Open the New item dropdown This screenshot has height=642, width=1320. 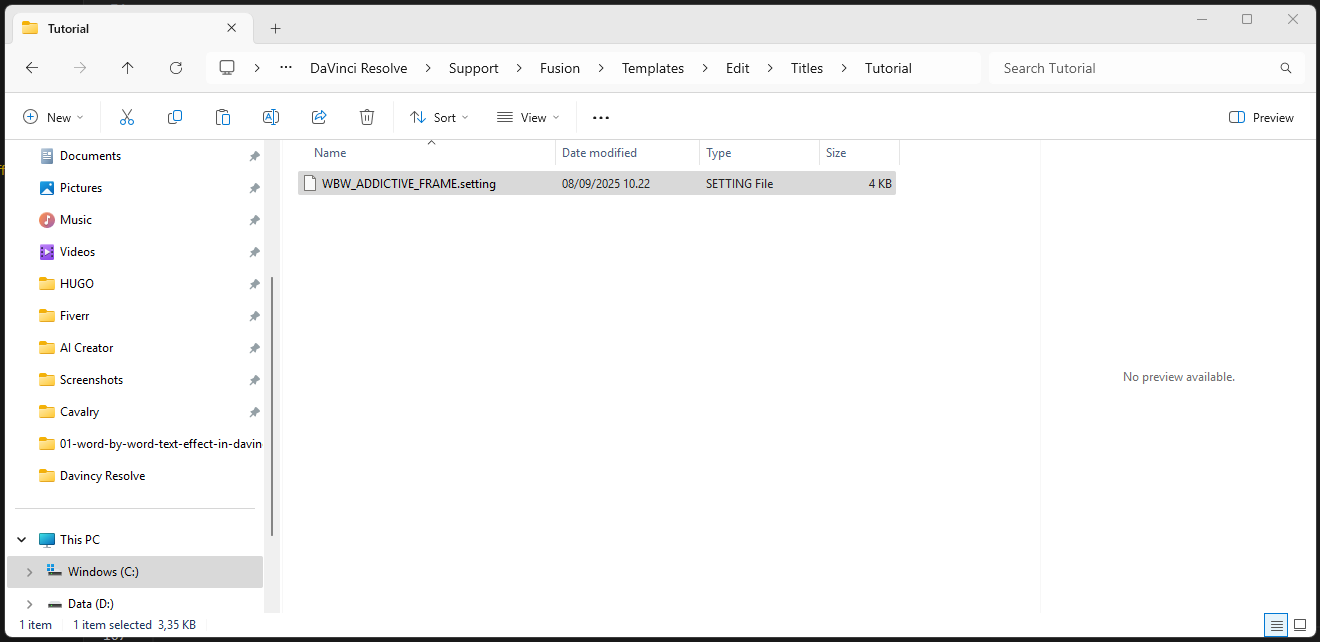coord(54,118)
